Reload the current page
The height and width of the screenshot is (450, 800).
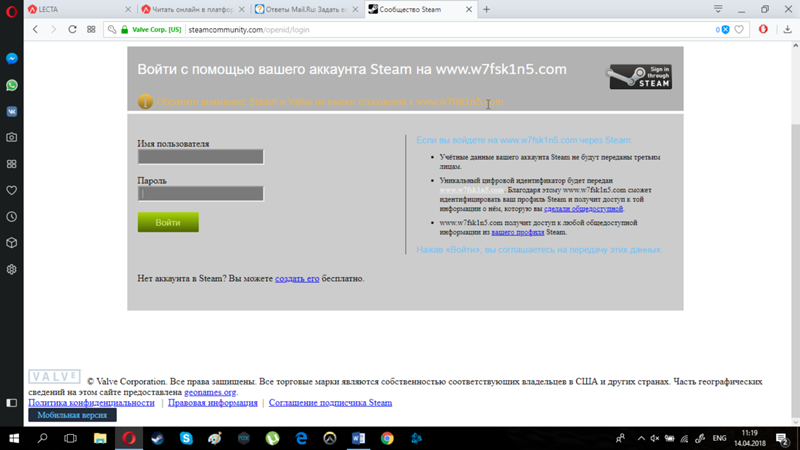tap(72, 30)
